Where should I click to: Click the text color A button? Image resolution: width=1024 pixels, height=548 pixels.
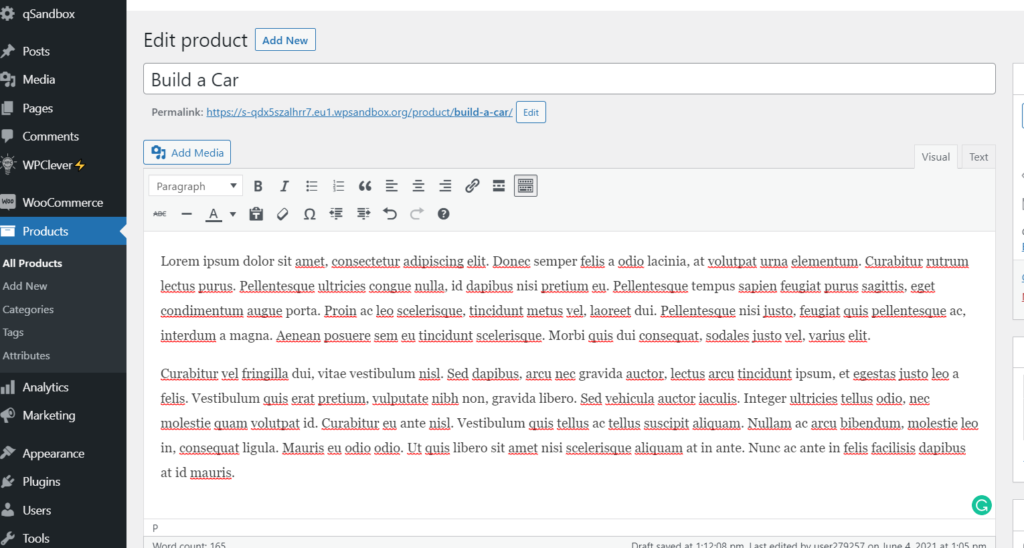pos(214,214)
